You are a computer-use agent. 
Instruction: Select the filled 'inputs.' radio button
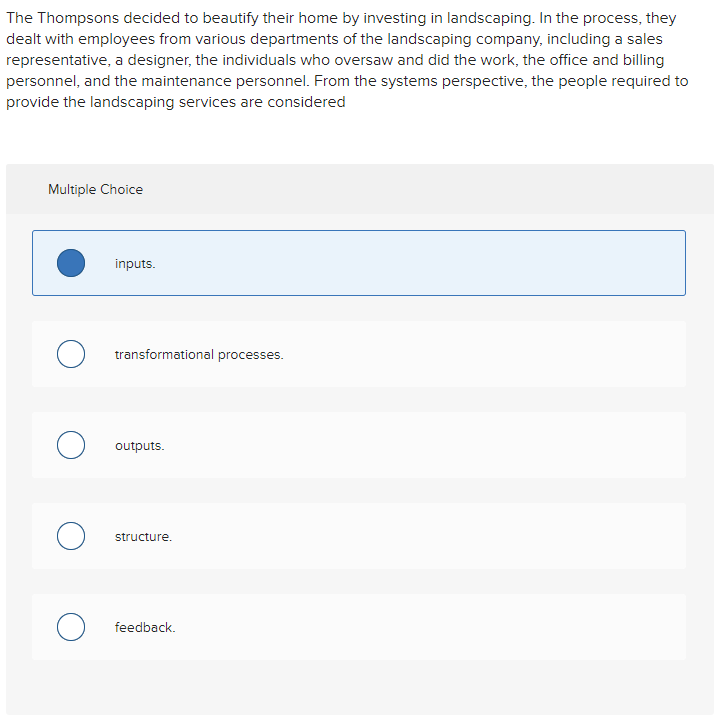point(70,263)
